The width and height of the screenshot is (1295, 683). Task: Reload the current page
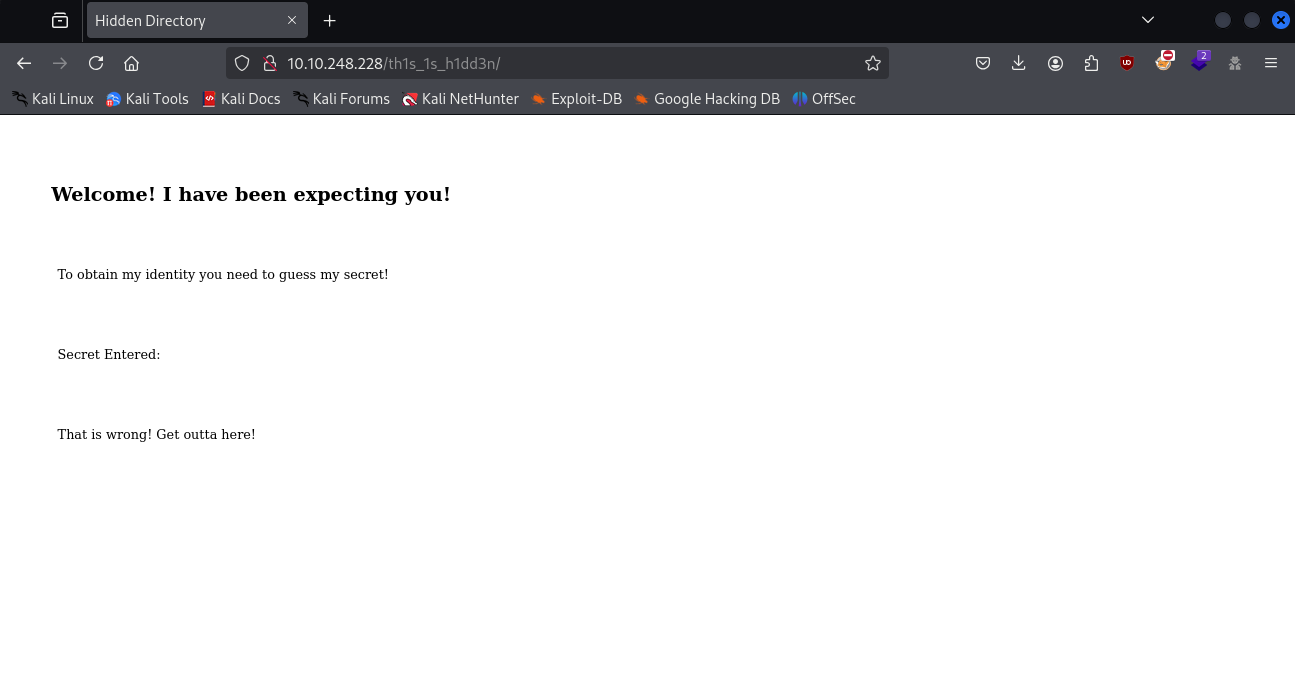point(96,63)
